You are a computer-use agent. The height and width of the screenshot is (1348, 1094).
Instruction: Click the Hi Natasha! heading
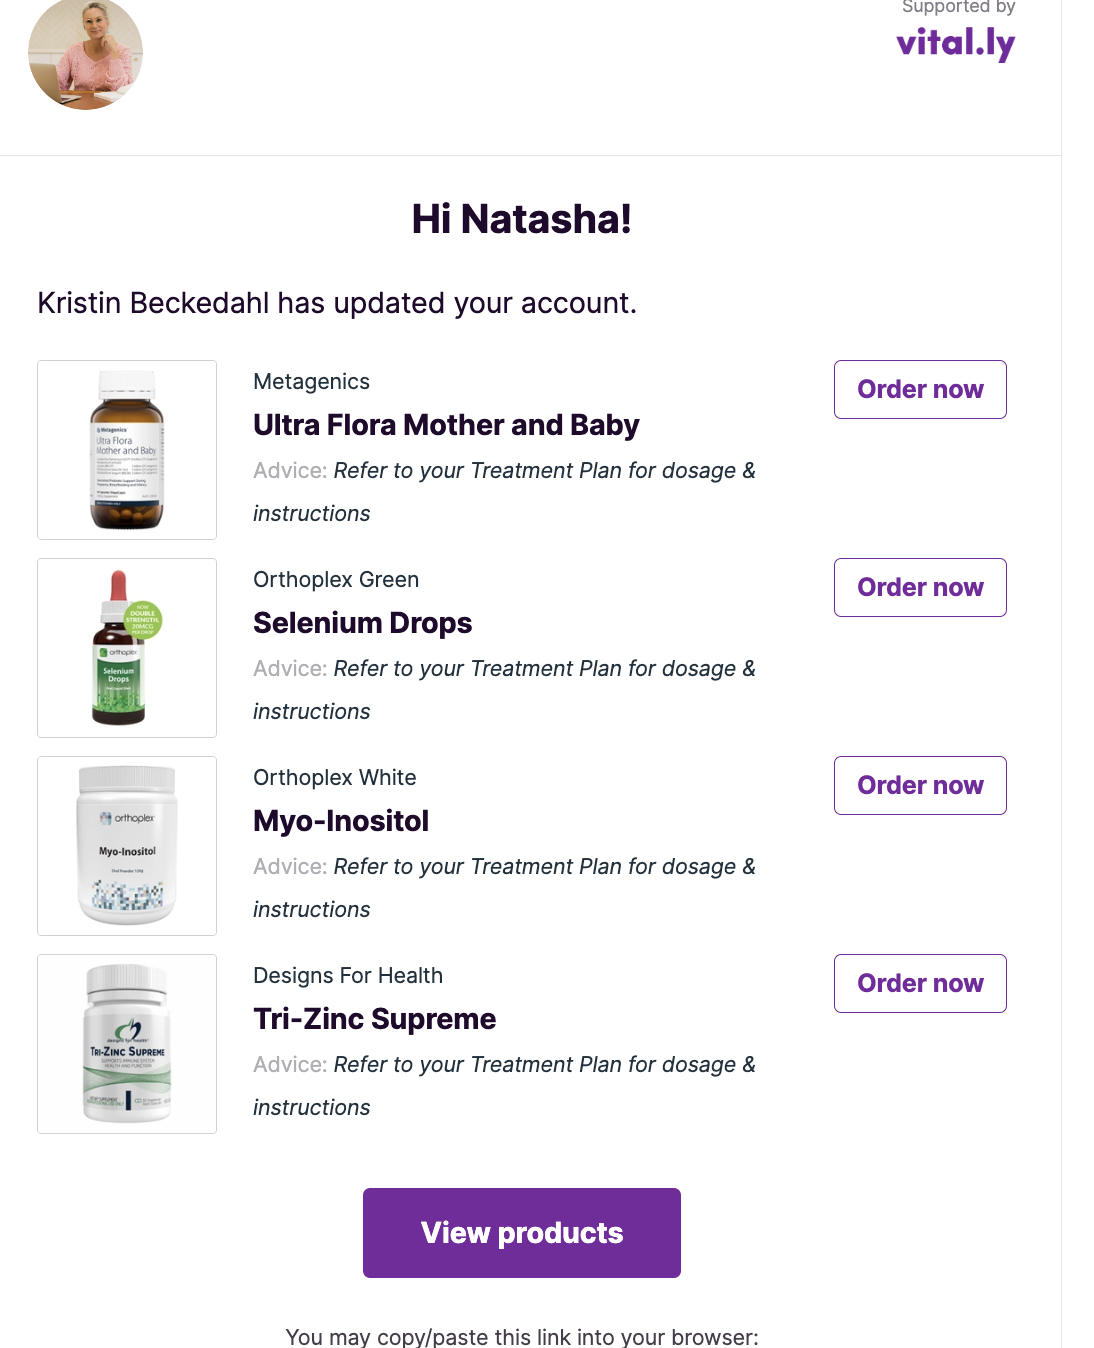[x=521, y=219]
